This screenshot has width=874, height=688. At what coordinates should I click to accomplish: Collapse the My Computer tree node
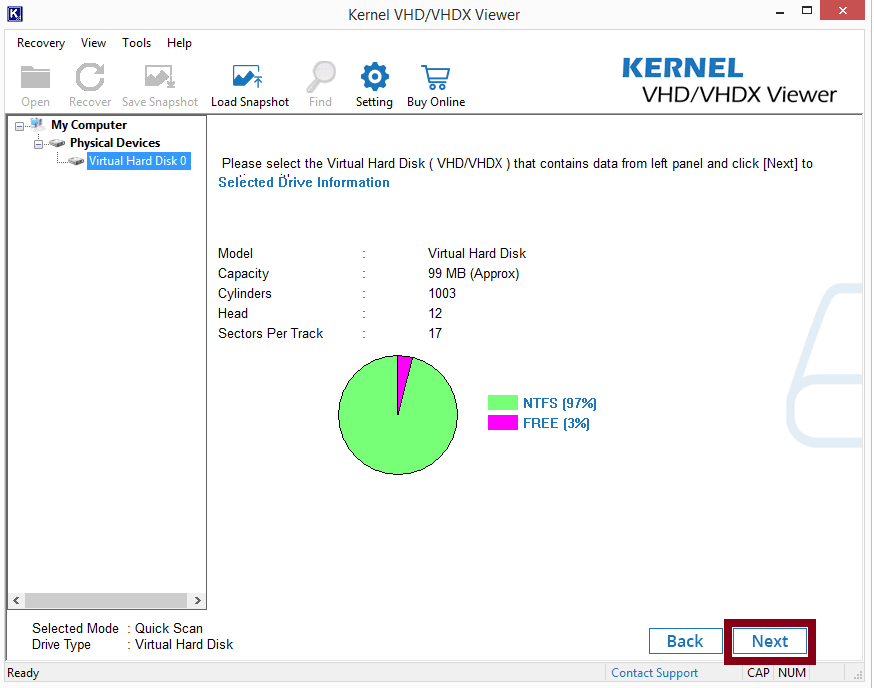[x=20, y=126]
